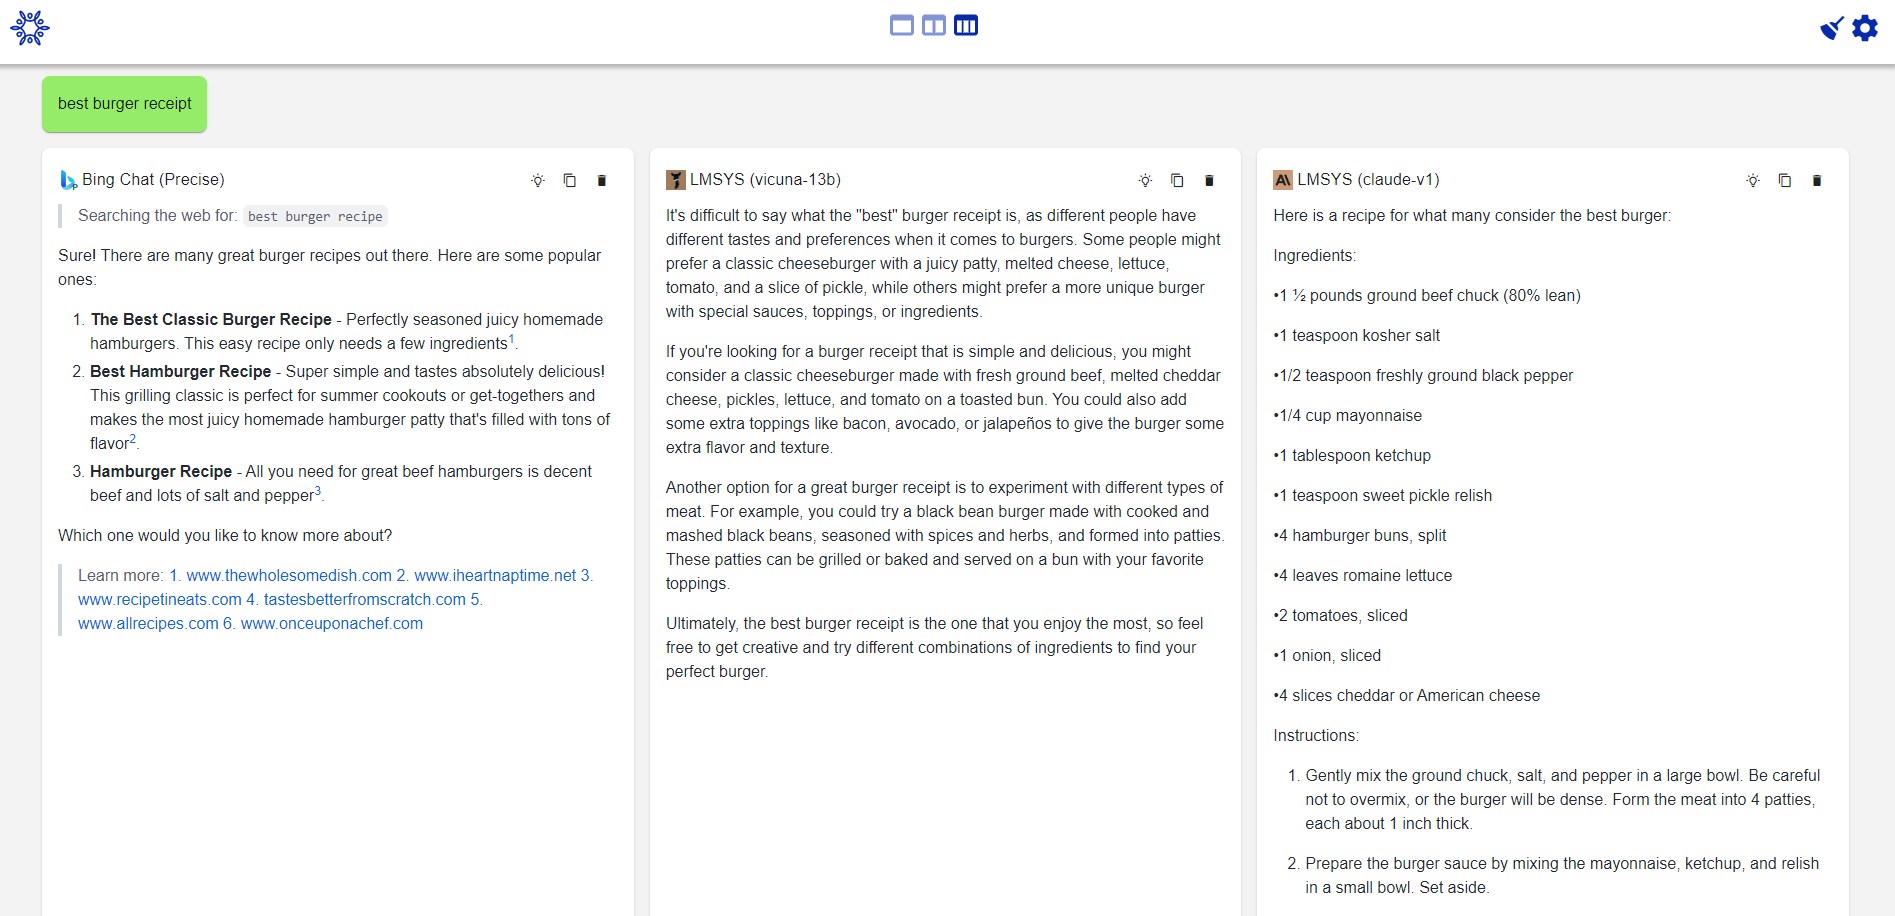Click the '1 teaspoon sweet pickle relish' ingredient
The height and width of the screenshot is (916, 1895).
[x=1383, y=495]
